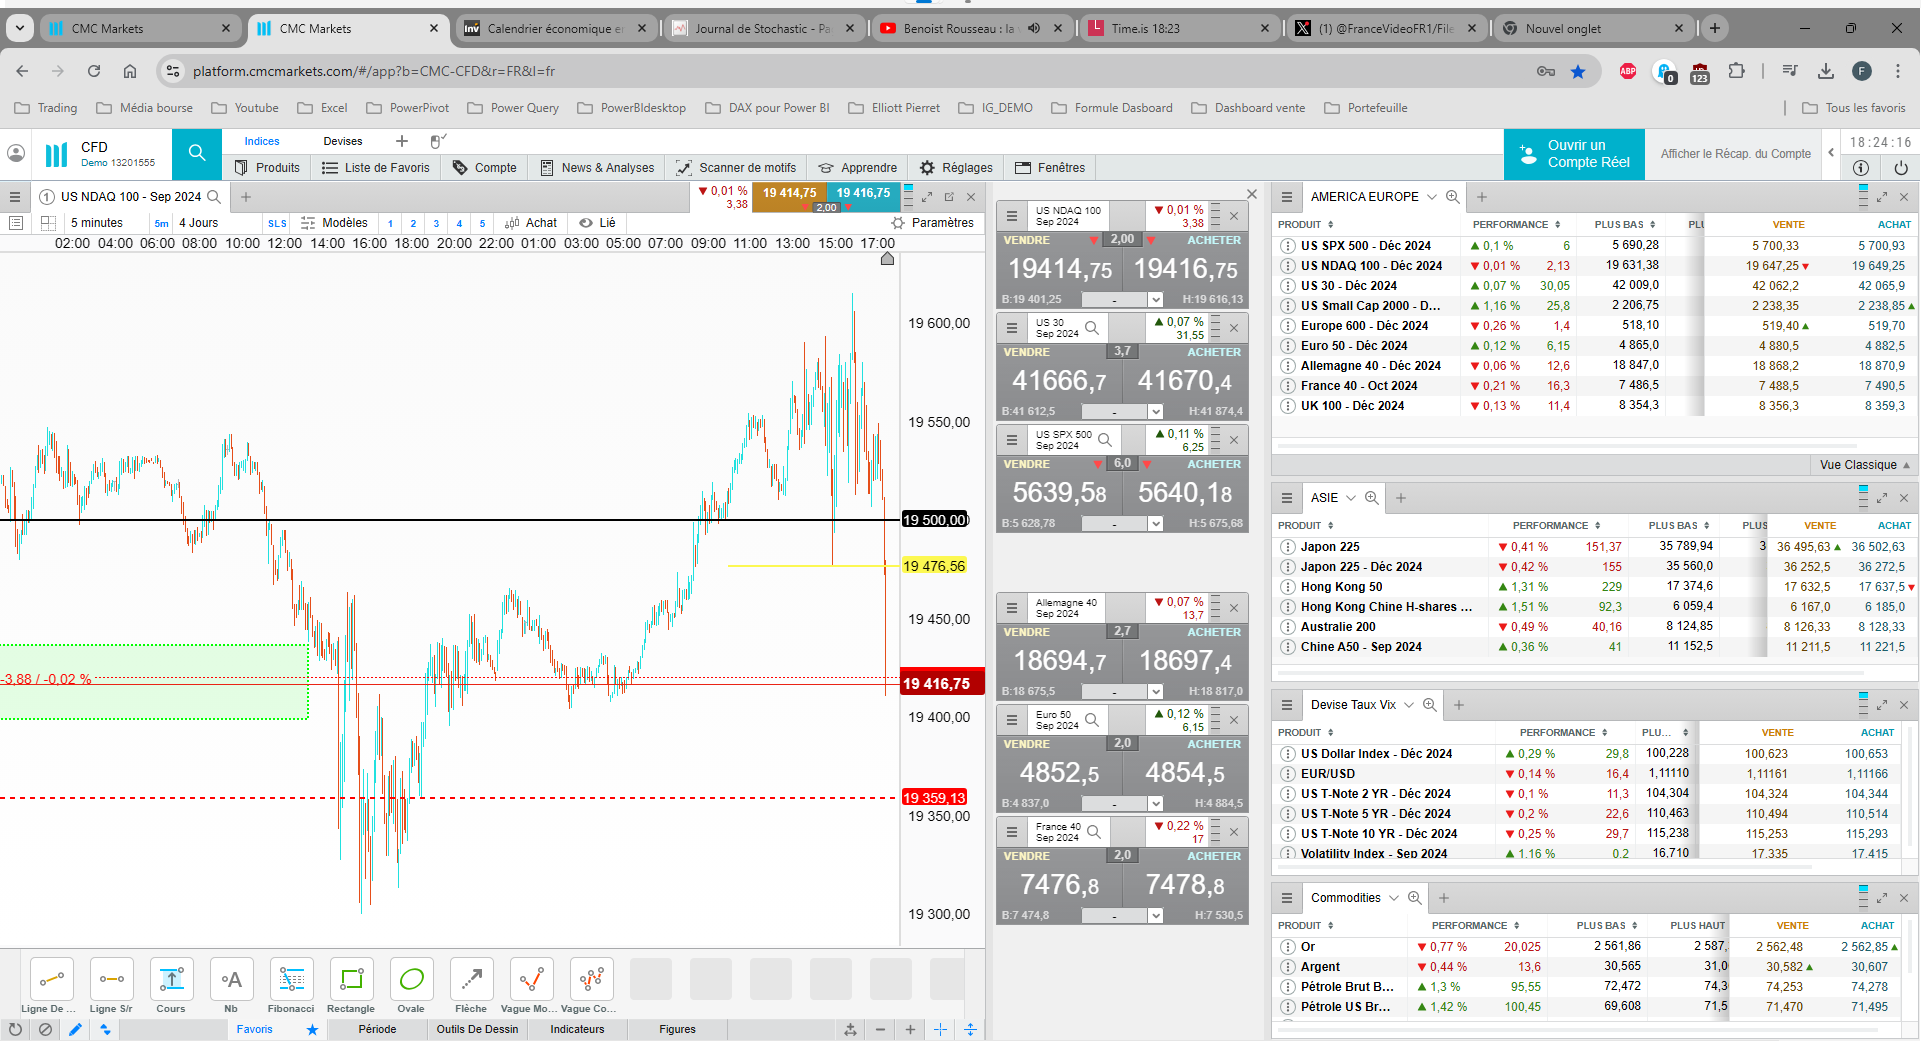Toggle the SLS stop-loss display button
This screenshot has width=1921, height=1041.
pos(277,223)
